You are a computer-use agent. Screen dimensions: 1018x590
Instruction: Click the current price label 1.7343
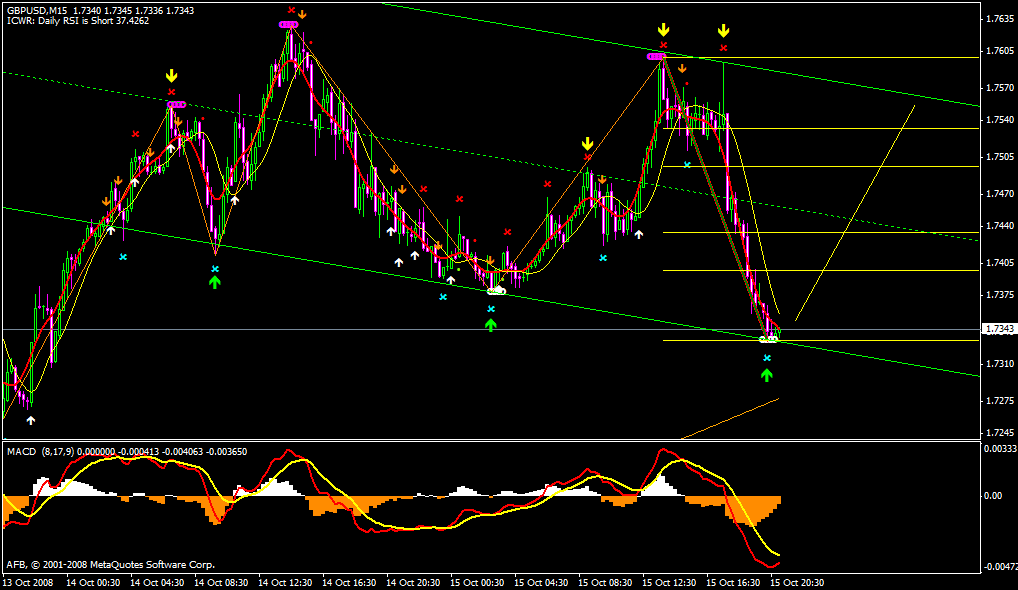click(x=997, y=329)
